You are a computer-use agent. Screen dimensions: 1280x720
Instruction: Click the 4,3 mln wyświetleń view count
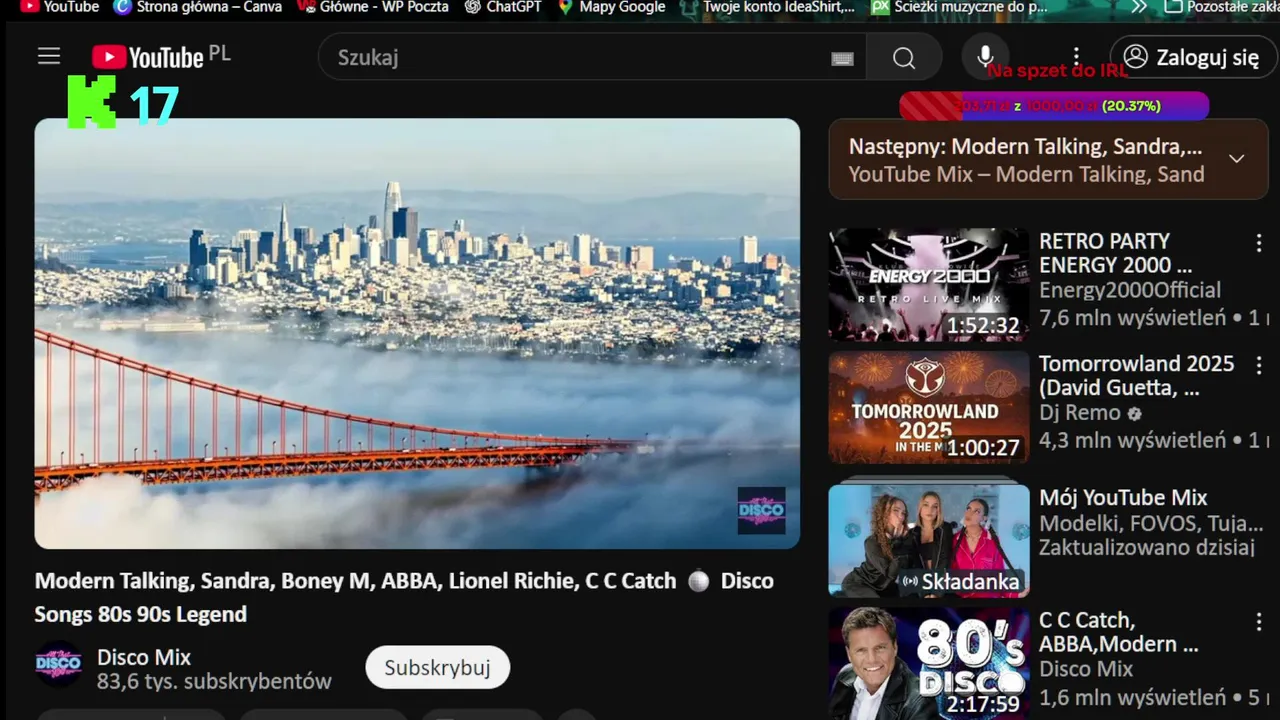pyautogui.click(x=1132, y=440)
